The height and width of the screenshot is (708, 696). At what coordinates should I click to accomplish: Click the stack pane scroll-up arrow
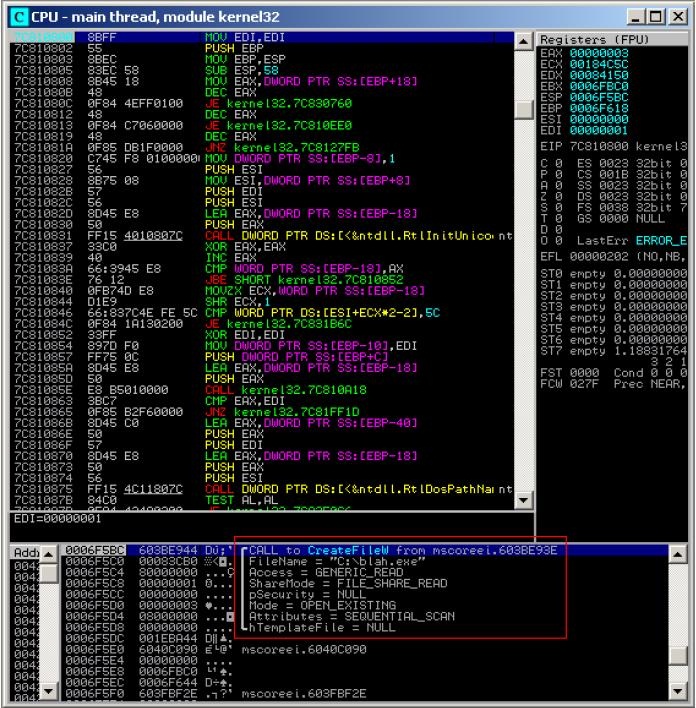677,554
